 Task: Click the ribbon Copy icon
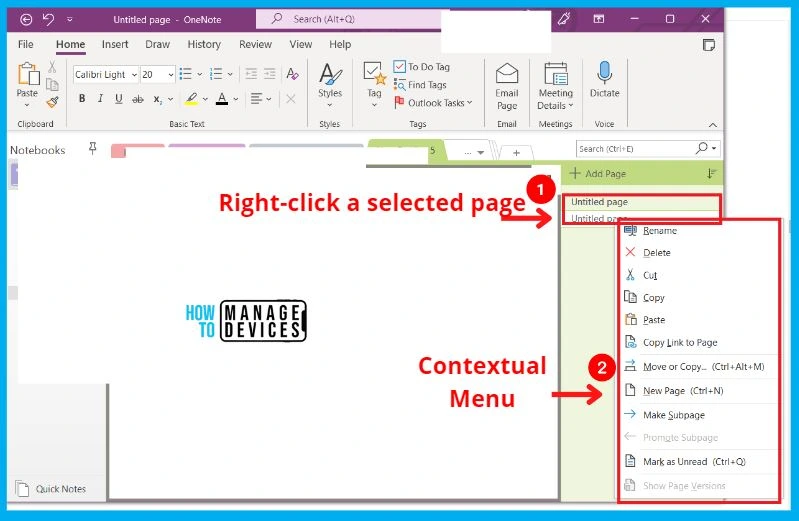coord(52,84)
